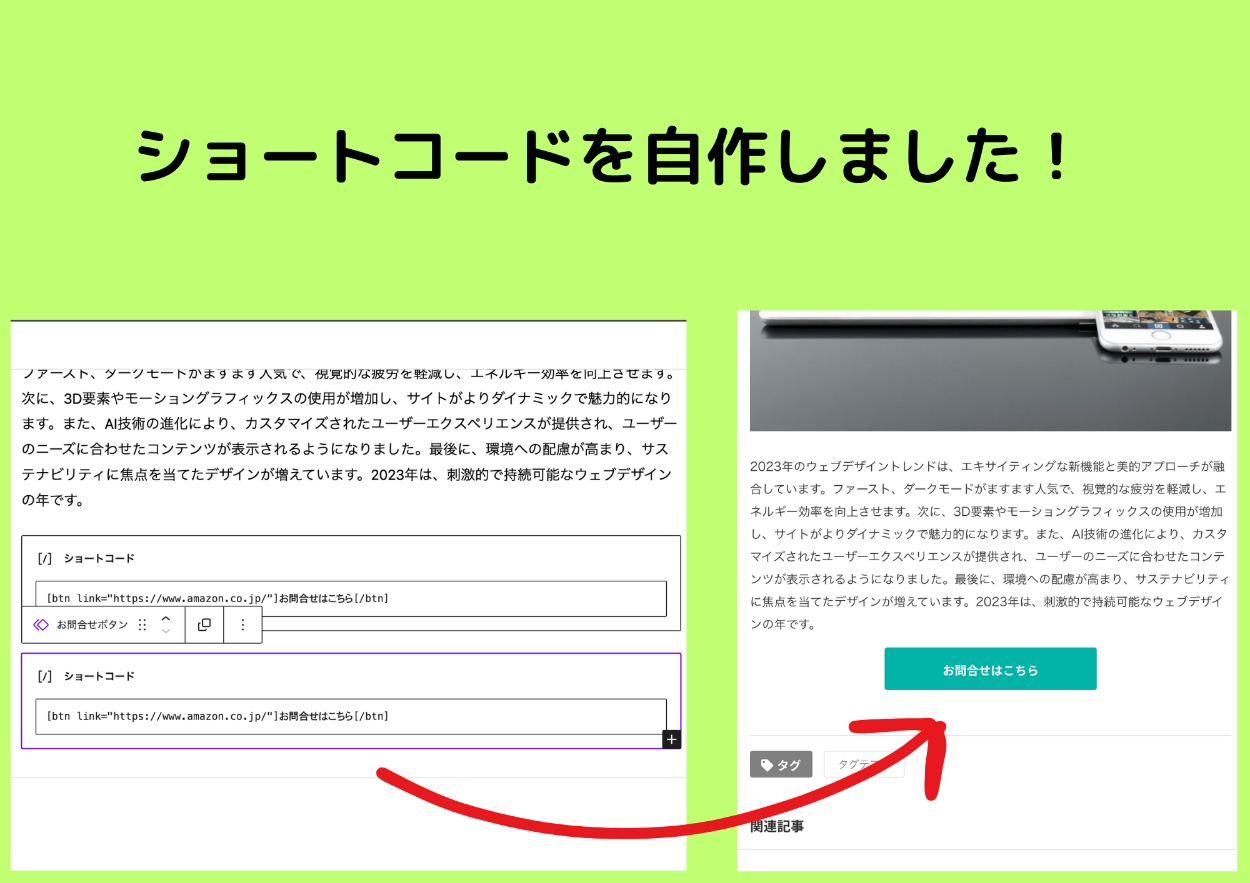Move the block down with the chevron
1250x883 pixels.
point(166,631)
